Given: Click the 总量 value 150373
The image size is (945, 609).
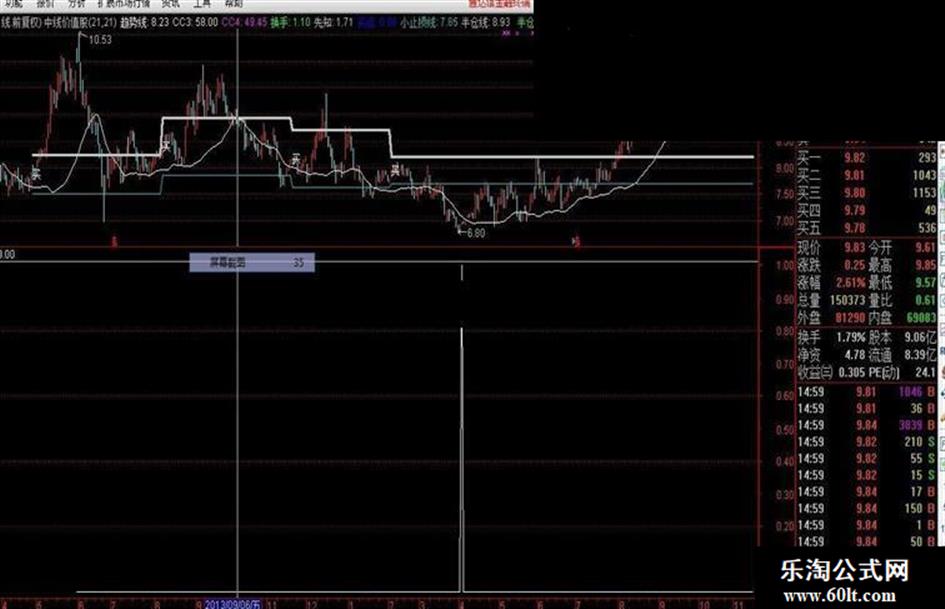Looking at the screenshot, I should [x=848, y=300].
